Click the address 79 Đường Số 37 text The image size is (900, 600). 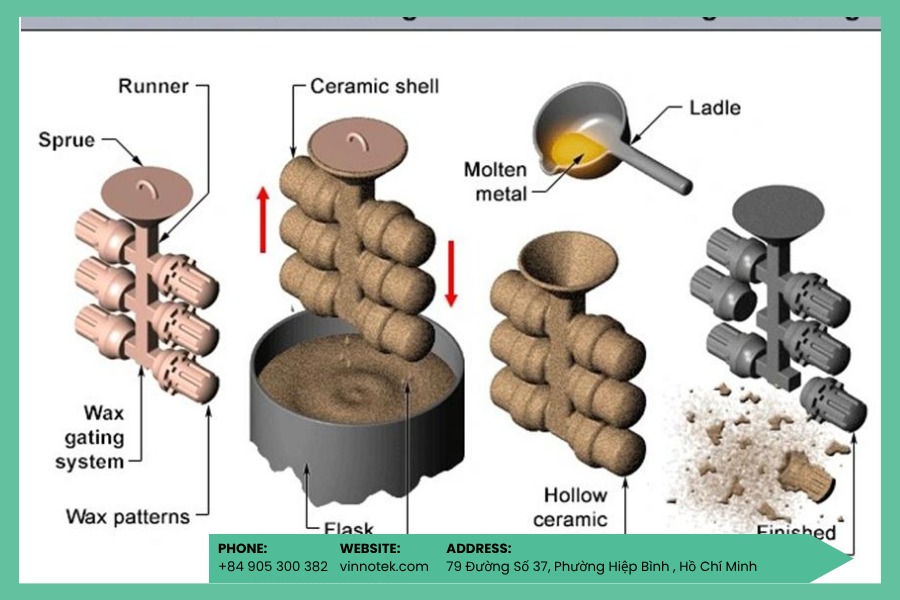tap(602, 567)
